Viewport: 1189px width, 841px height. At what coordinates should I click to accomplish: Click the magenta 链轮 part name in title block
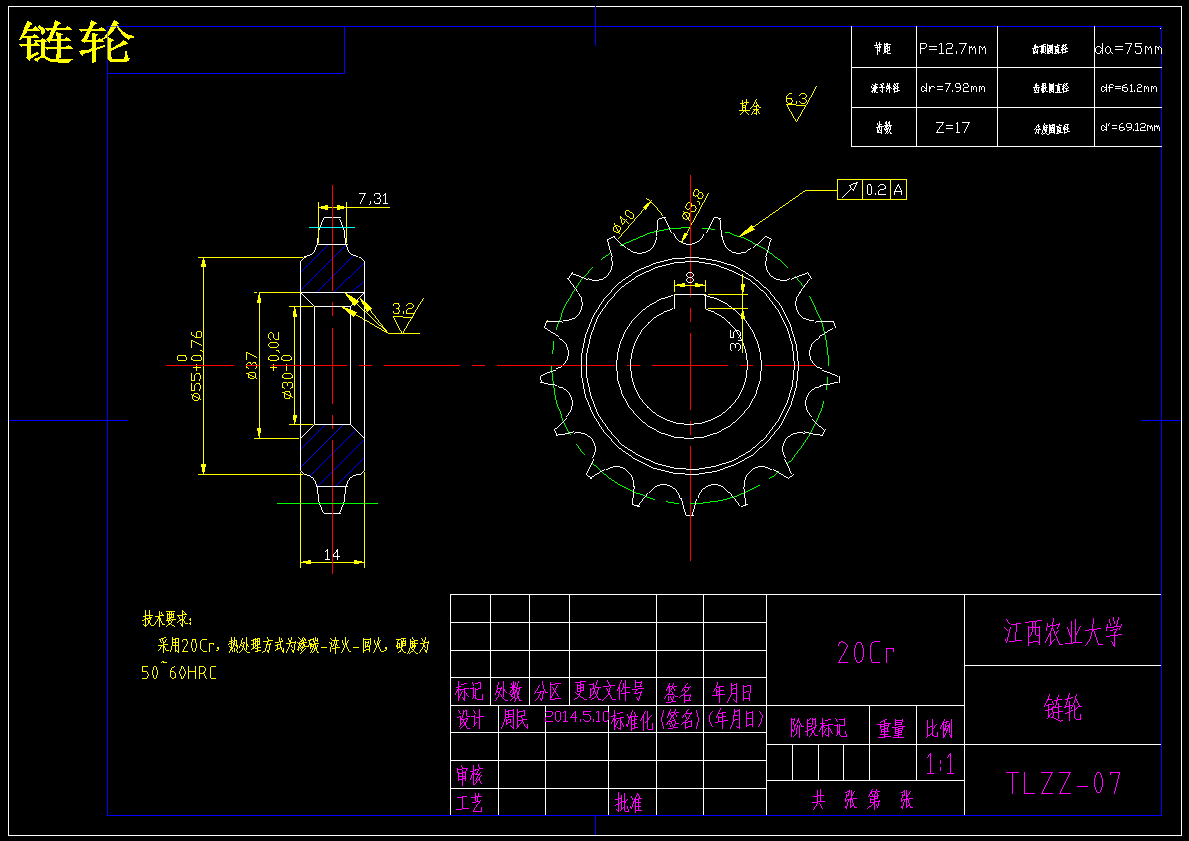click(1063, 708)
